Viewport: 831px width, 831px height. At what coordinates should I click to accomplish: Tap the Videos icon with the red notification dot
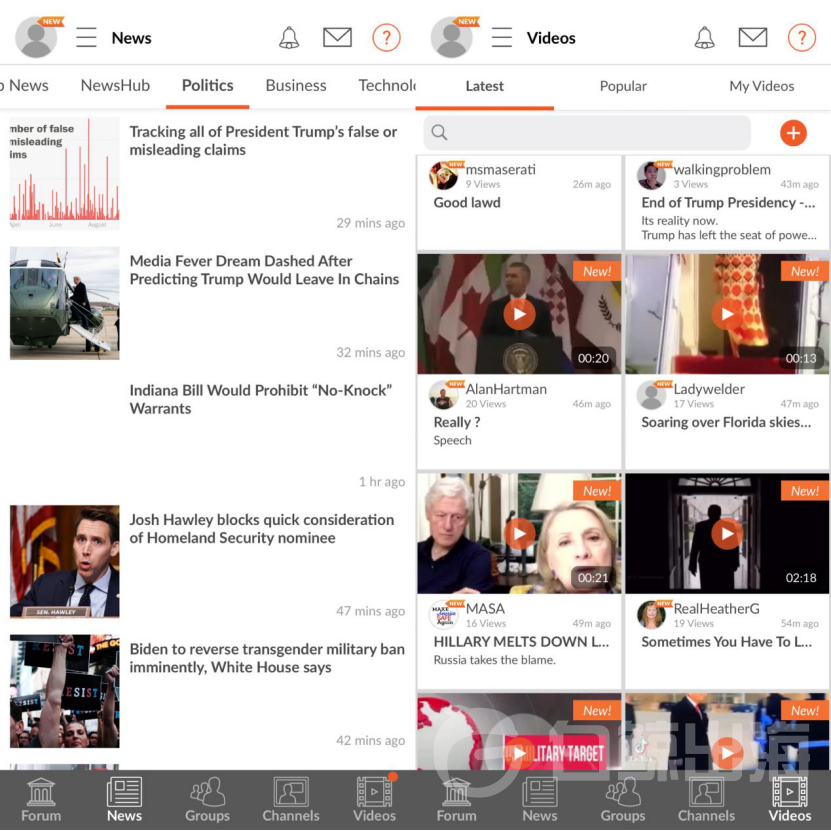tap(374, 800)
